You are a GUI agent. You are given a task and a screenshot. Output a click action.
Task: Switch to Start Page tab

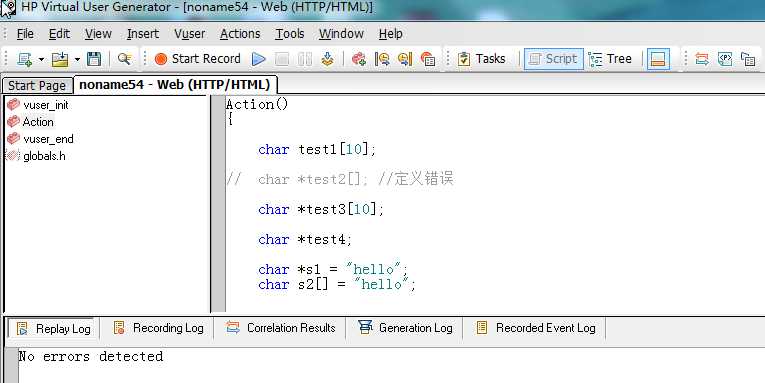[37, 85]
